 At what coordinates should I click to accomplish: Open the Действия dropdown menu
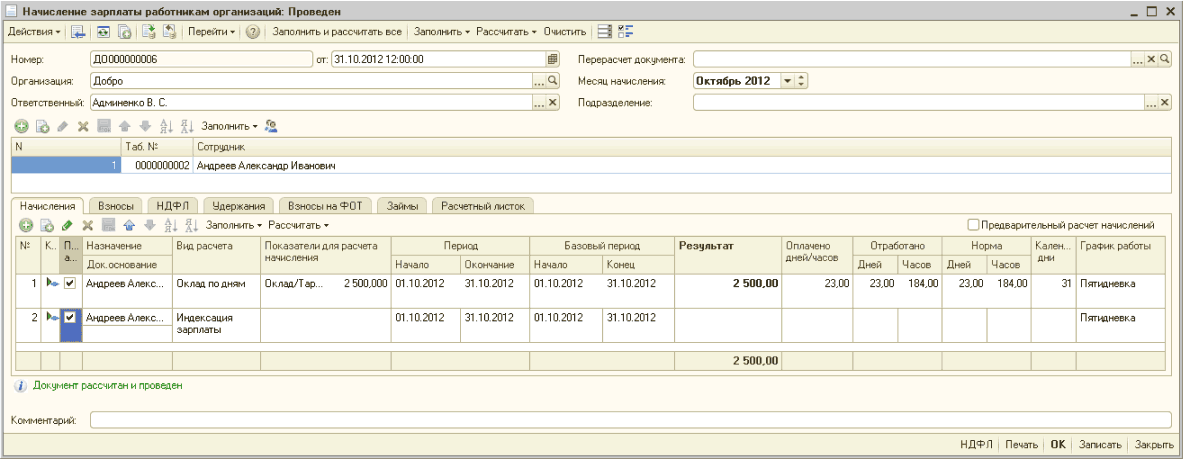pos(34,32)
